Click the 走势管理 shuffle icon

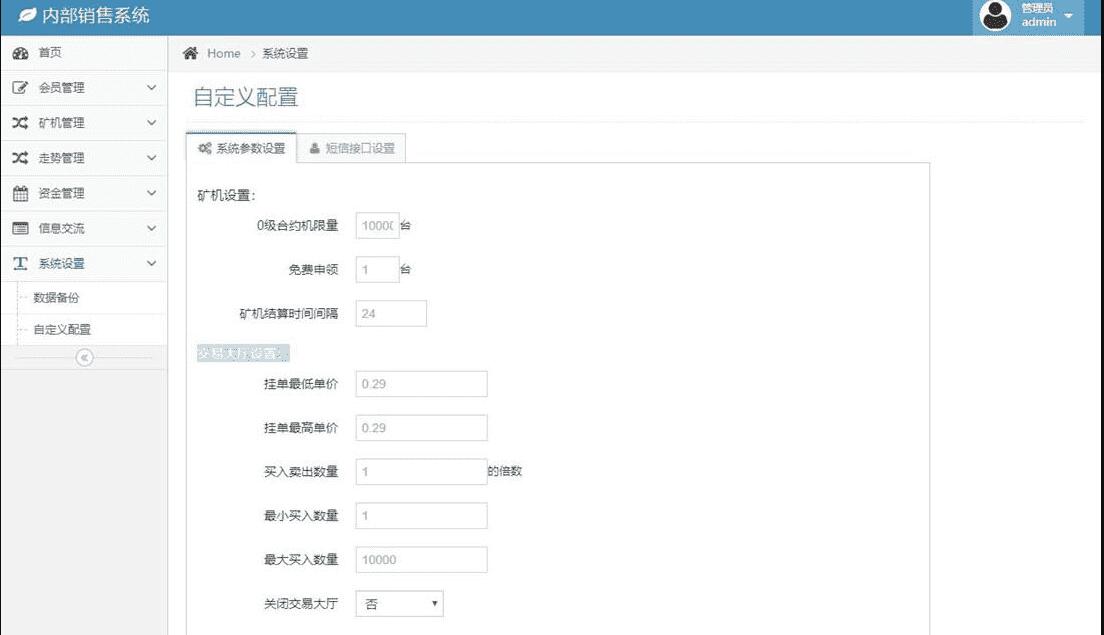(20, 158)
